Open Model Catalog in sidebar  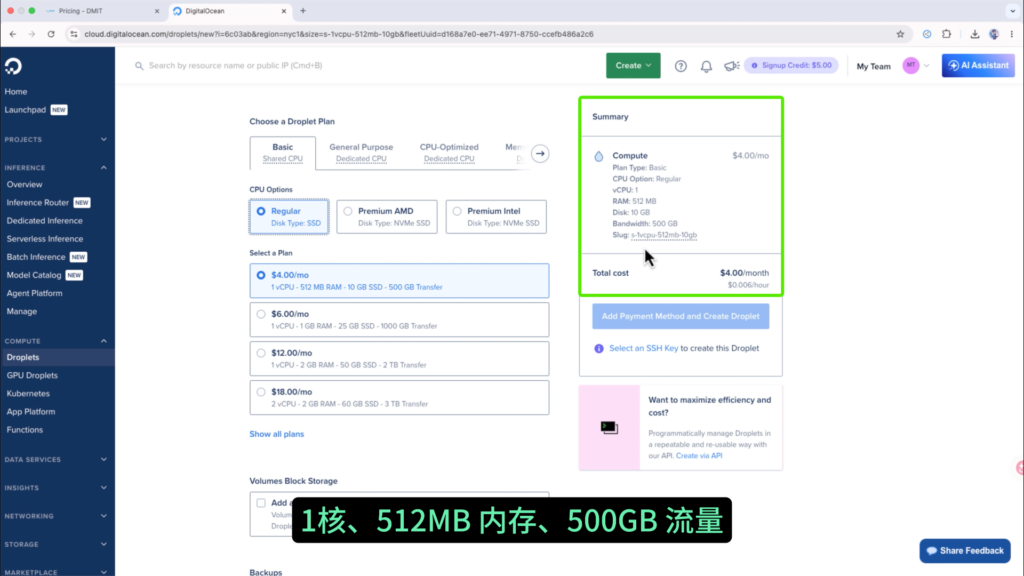34,276
